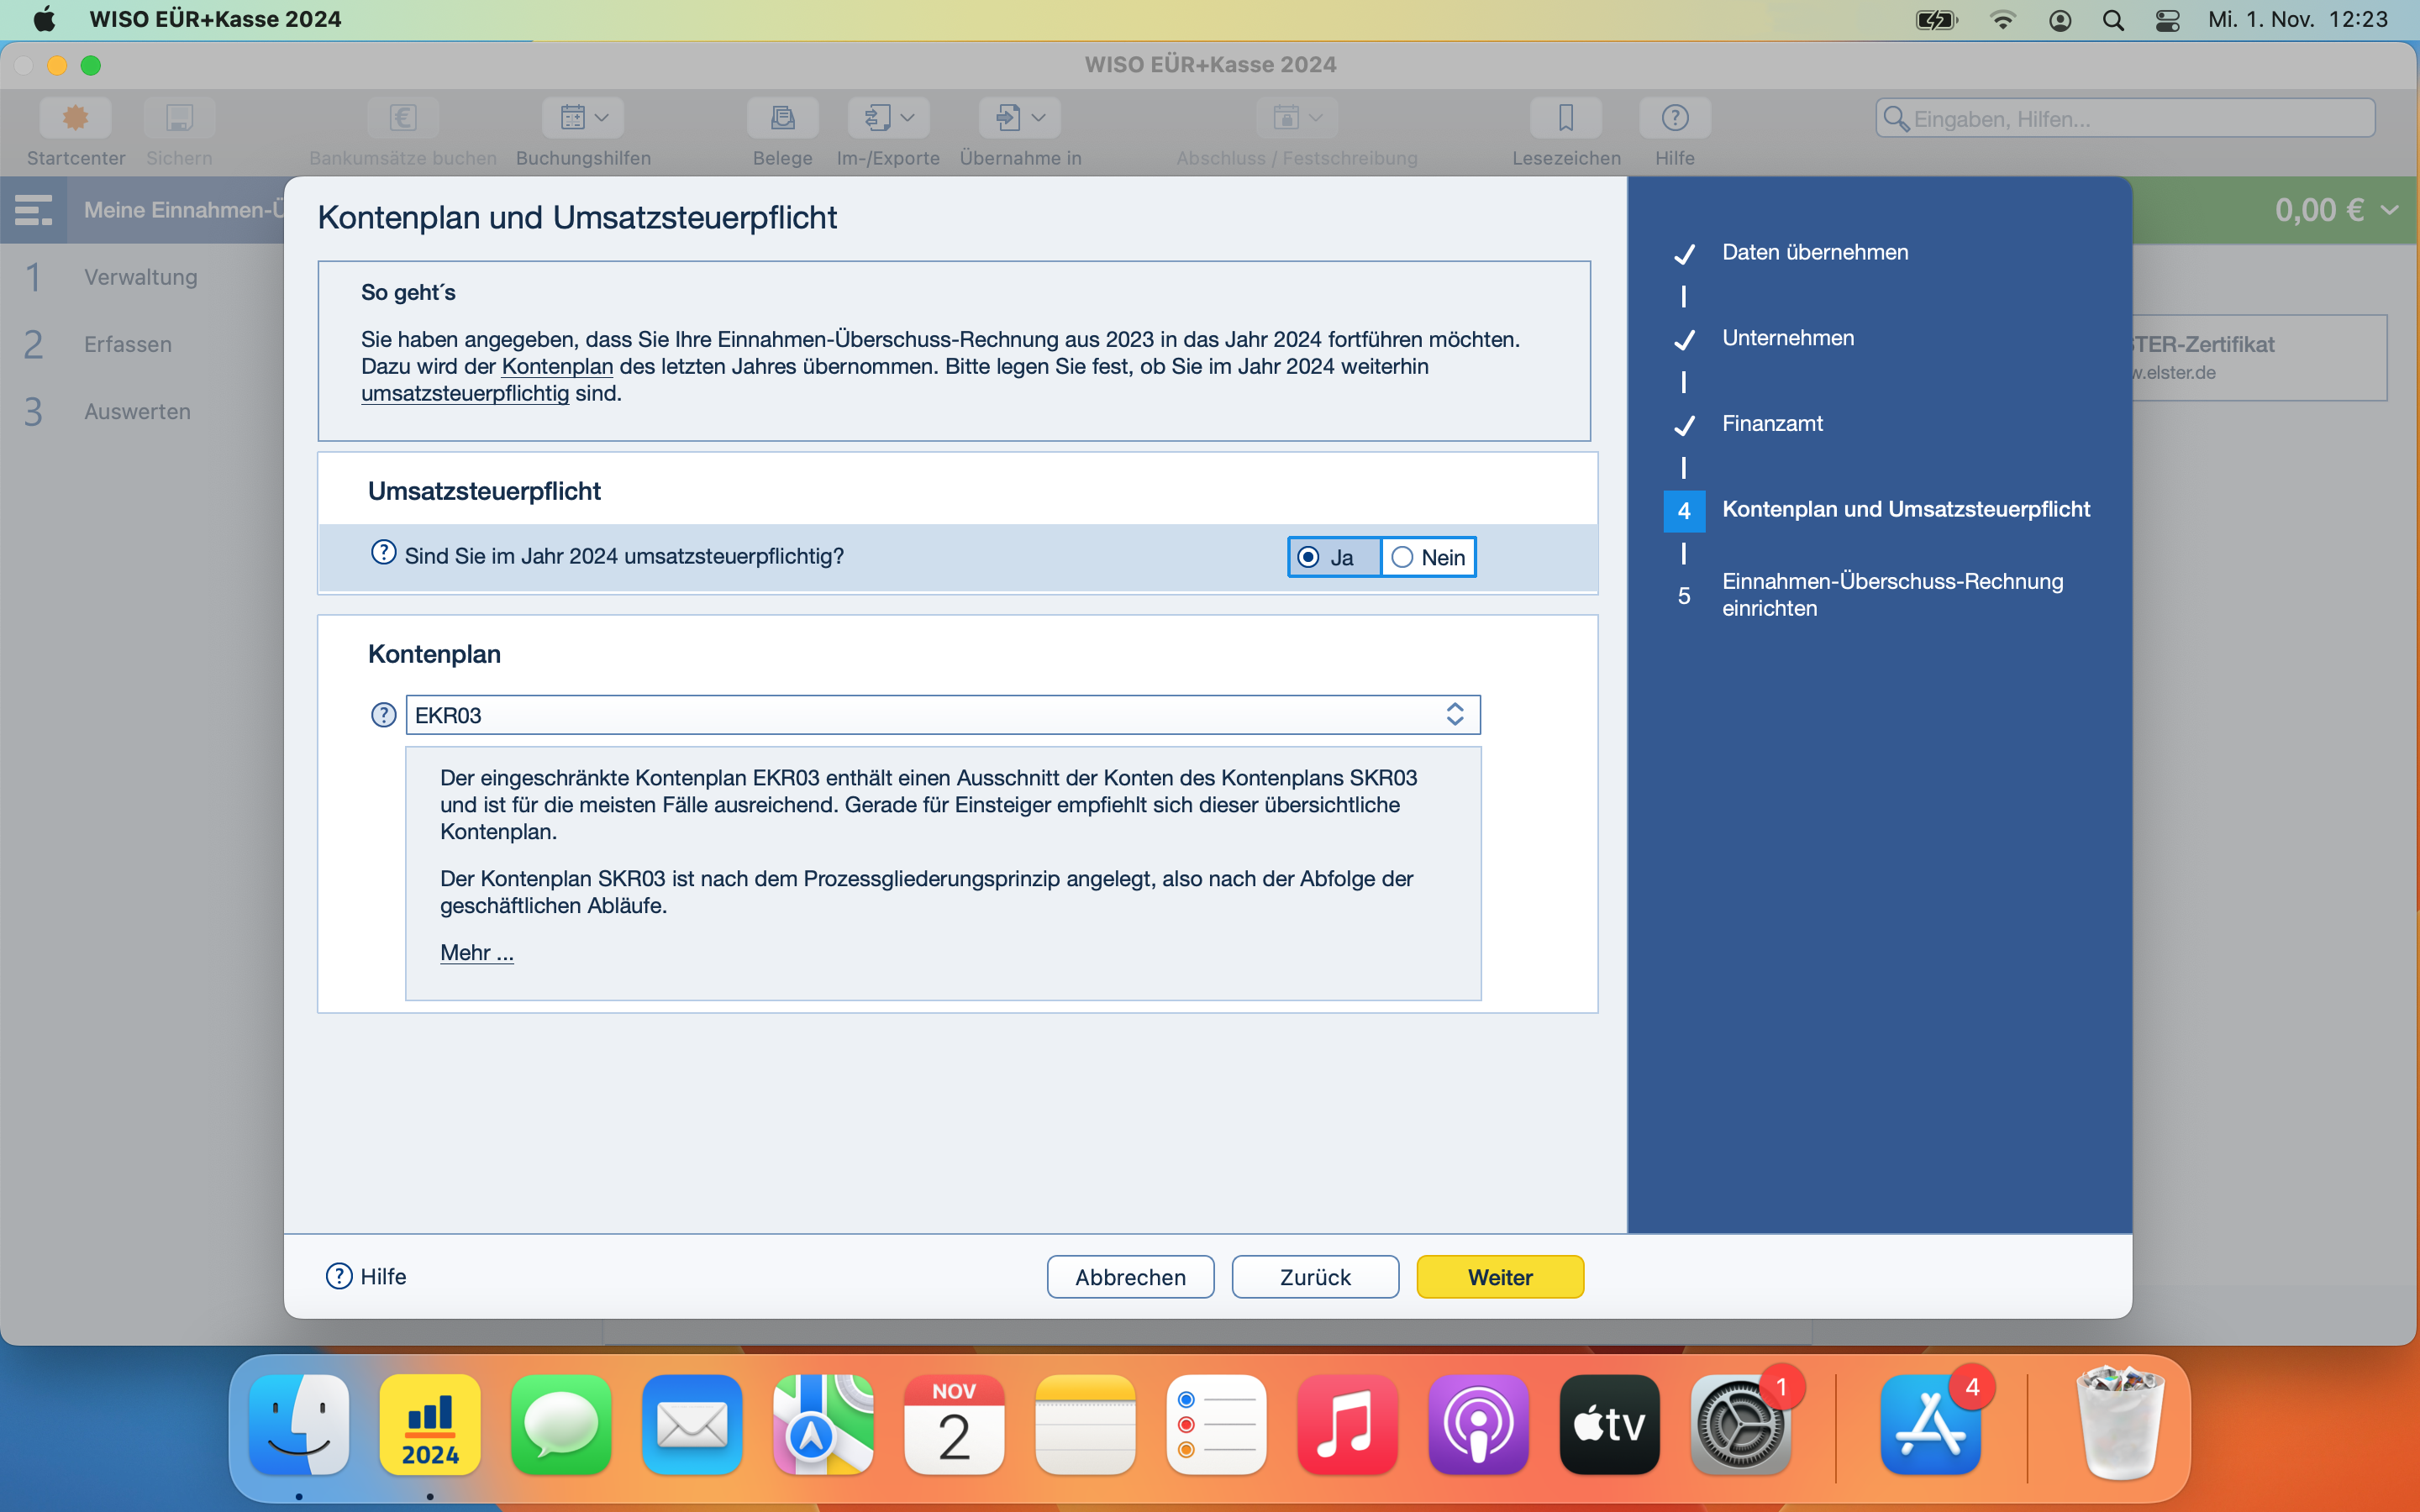Open Finder from the Dock
Screen dimensions: 2420x1512
pos(299,1424)
